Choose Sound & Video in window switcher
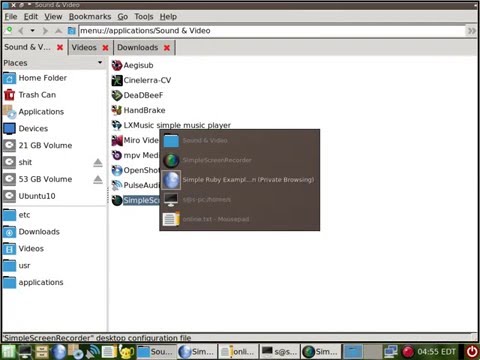Screen dimensions: 480x360 pos(239,141)
